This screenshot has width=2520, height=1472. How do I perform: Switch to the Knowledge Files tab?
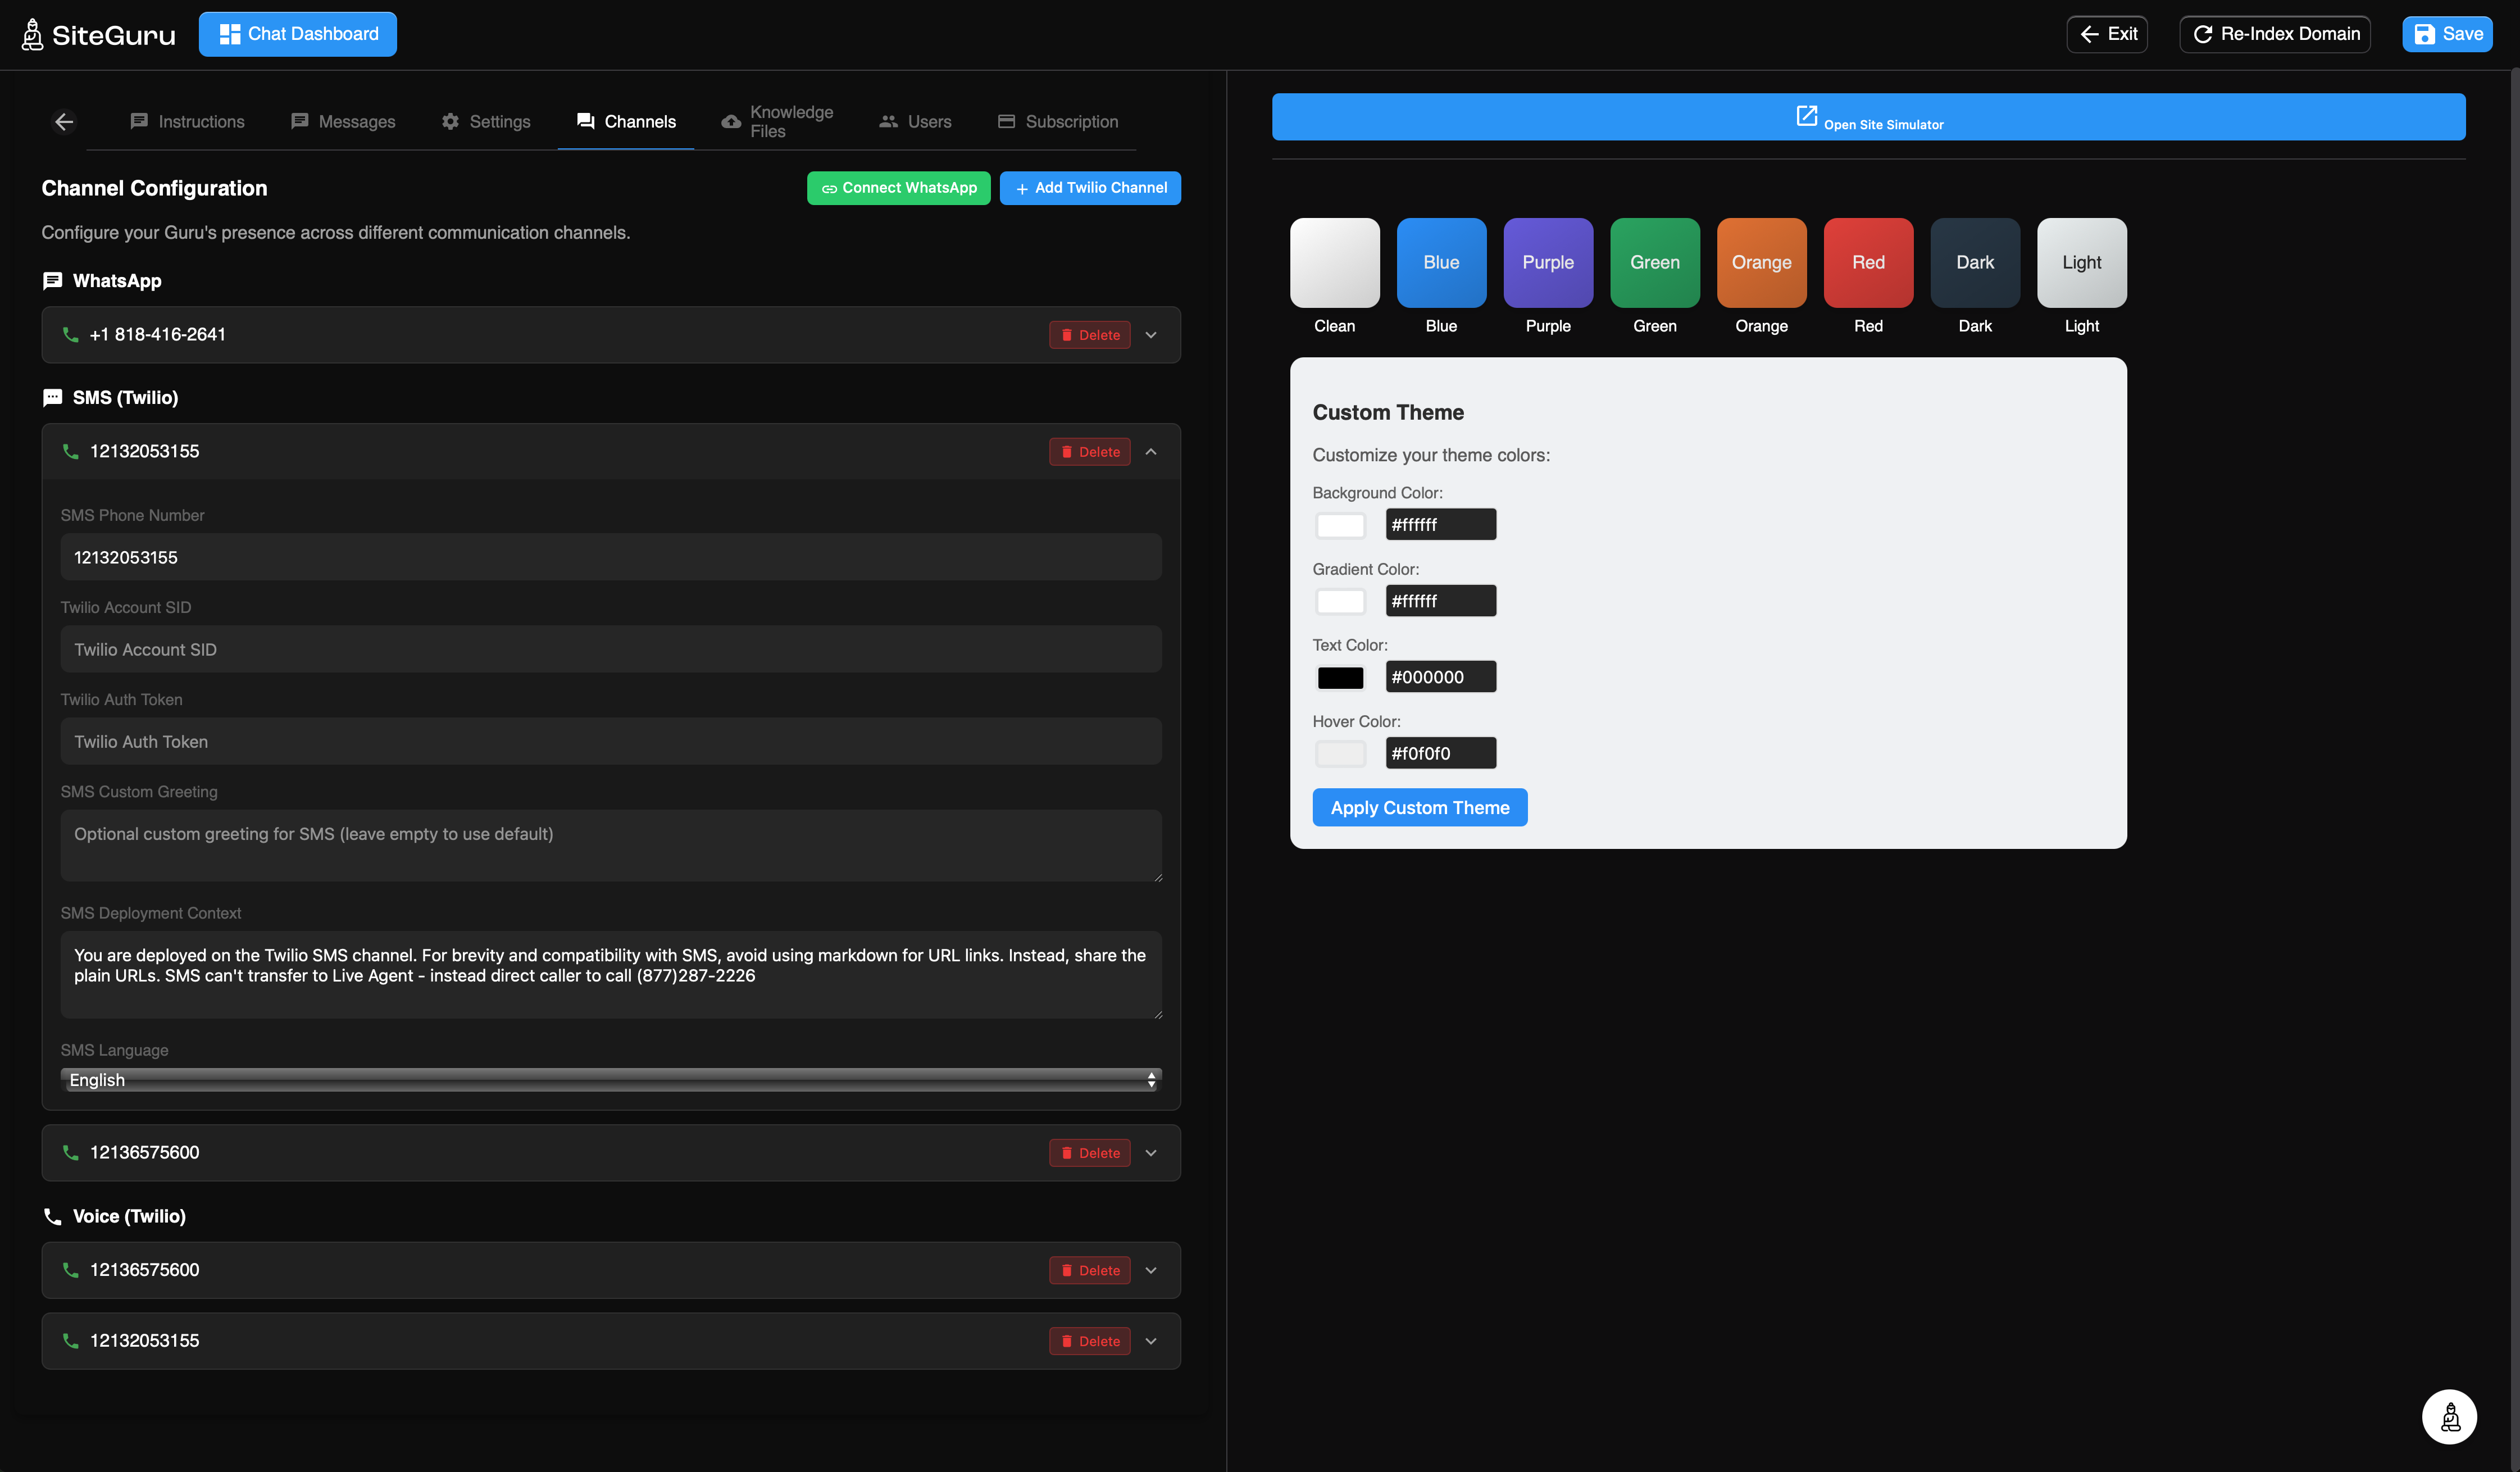(x=777, y=121)
